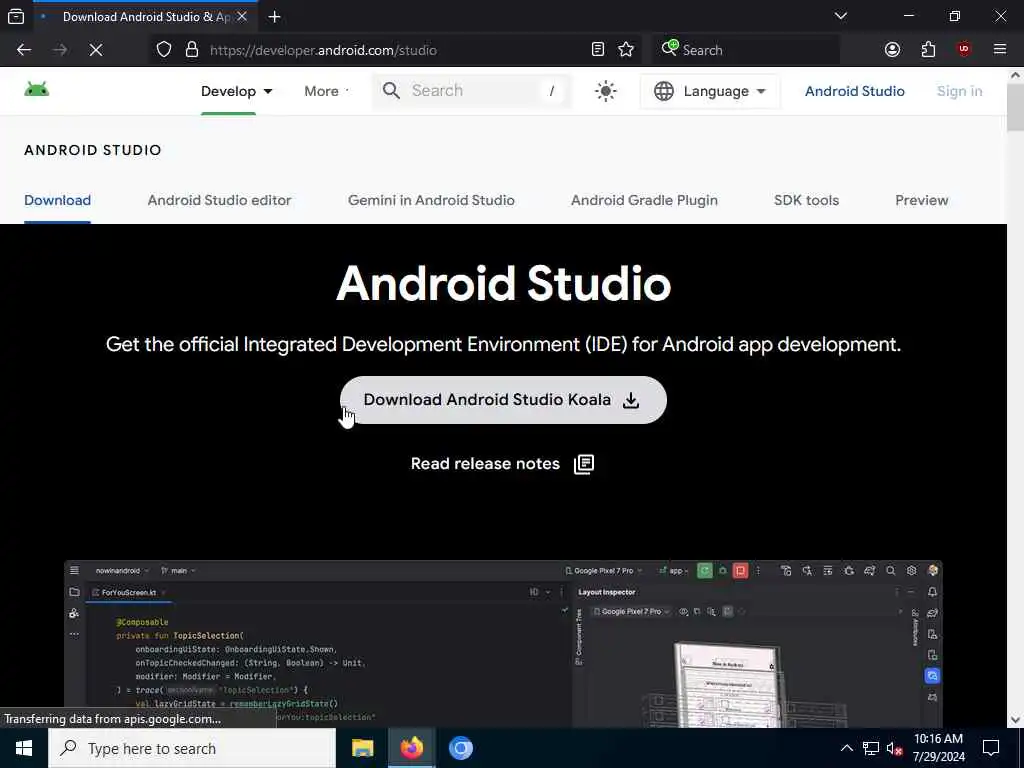Click the Read release notes link

pos(502,464)
